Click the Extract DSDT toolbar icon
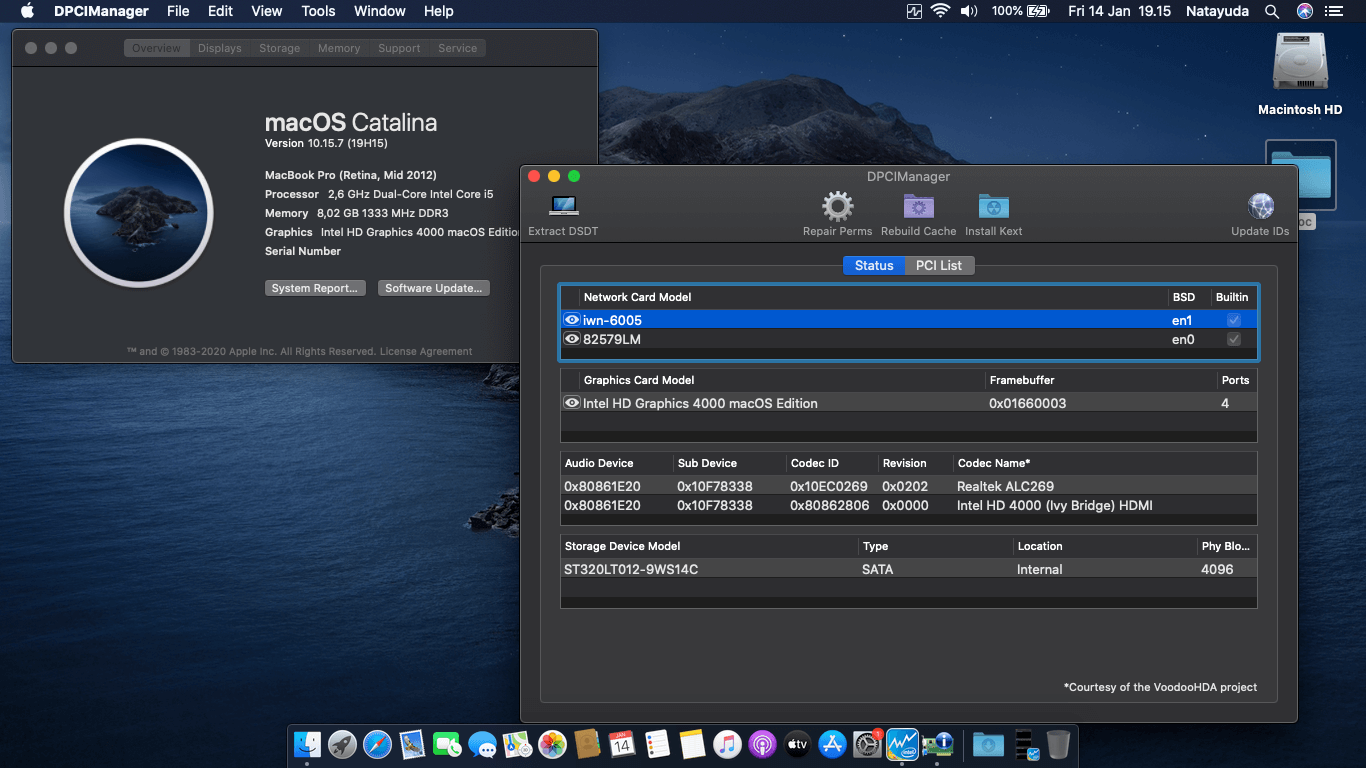The image size is (1366, 768). [x=563, y=207]
